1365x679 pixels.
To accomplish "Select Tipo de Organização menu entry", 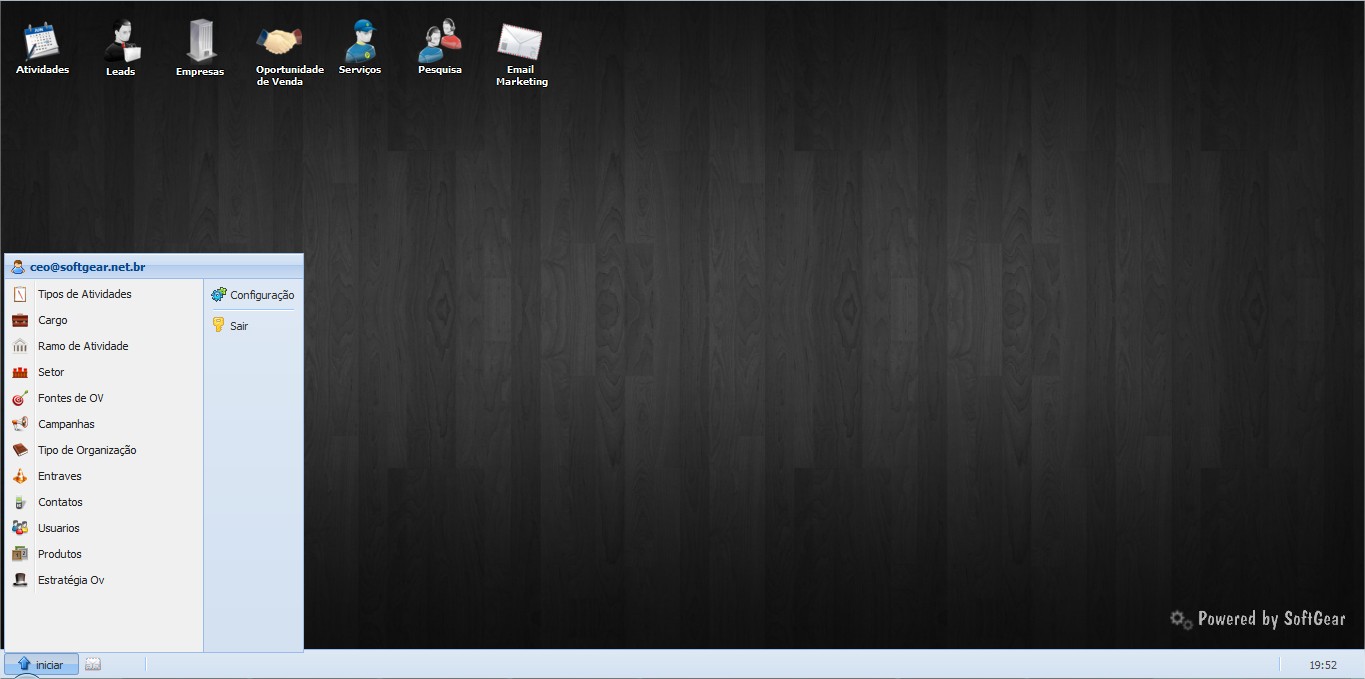I will [x=104, y=450].
